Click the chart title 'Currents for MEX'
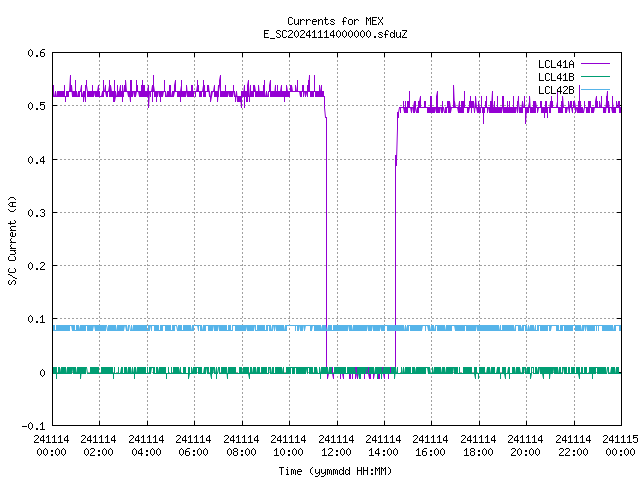Screen dimensions: 640x480 pos(335,21)
